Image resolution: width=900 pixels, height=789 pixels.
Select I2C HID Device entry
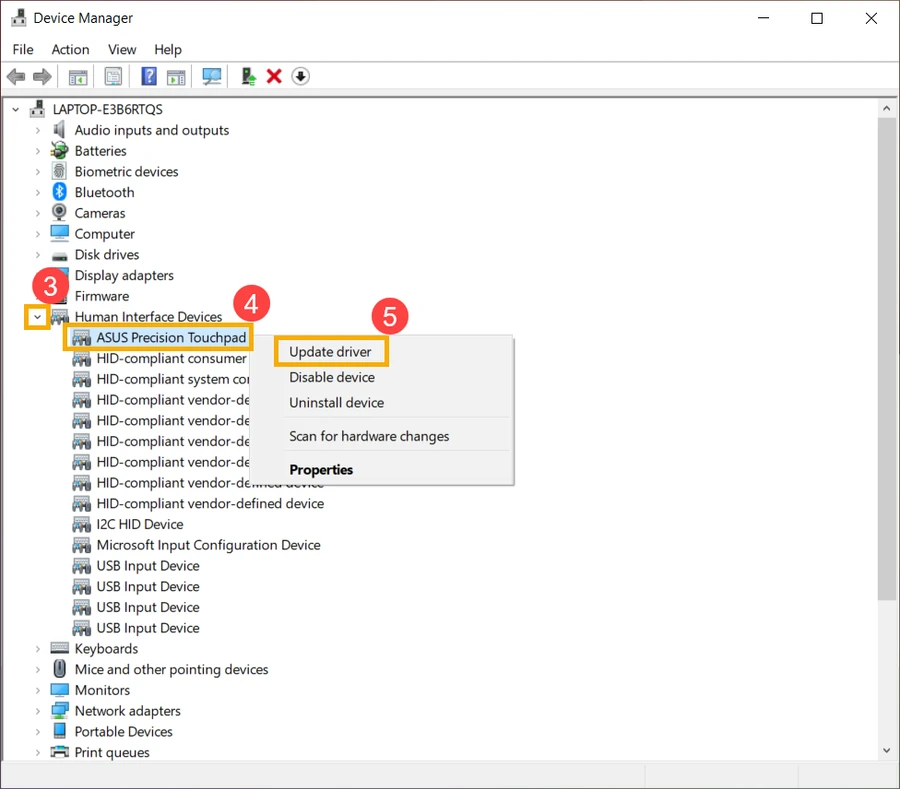pos(139,524)
